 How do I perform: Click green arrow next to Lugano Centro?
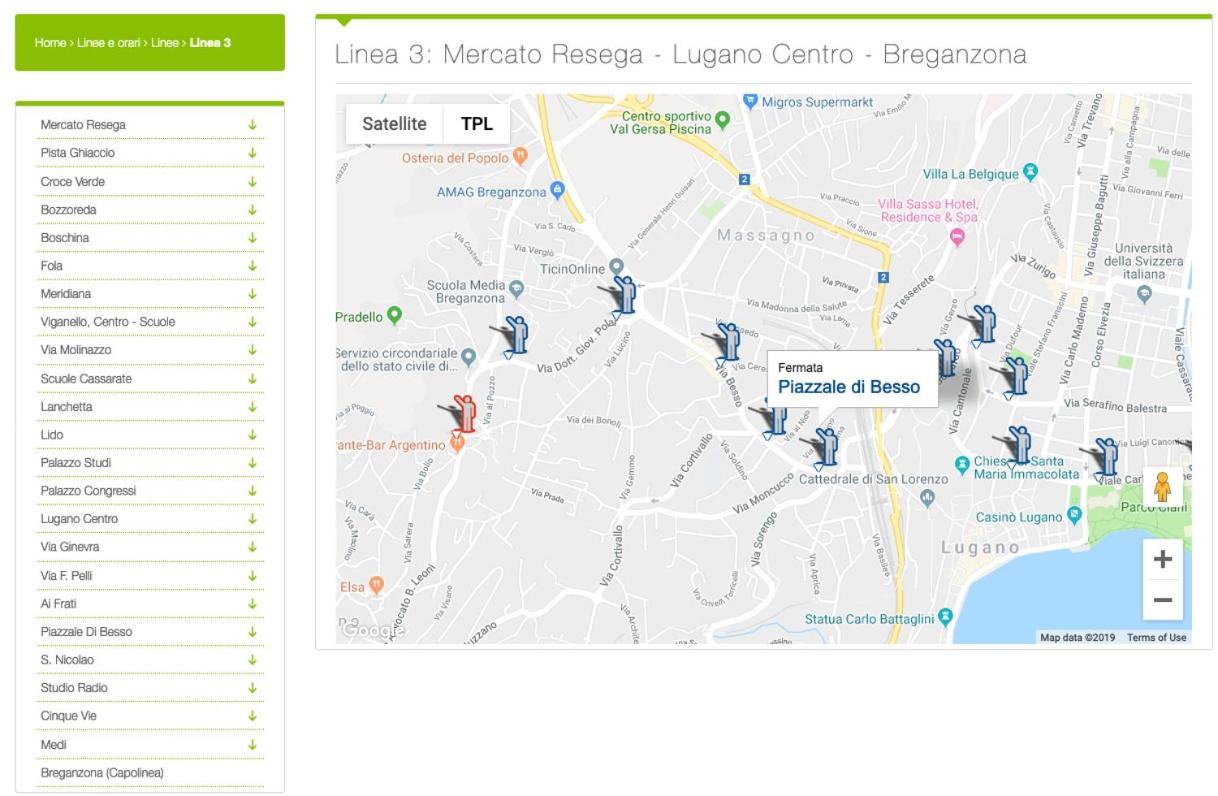pyautogui.click(x=253, y=519)
